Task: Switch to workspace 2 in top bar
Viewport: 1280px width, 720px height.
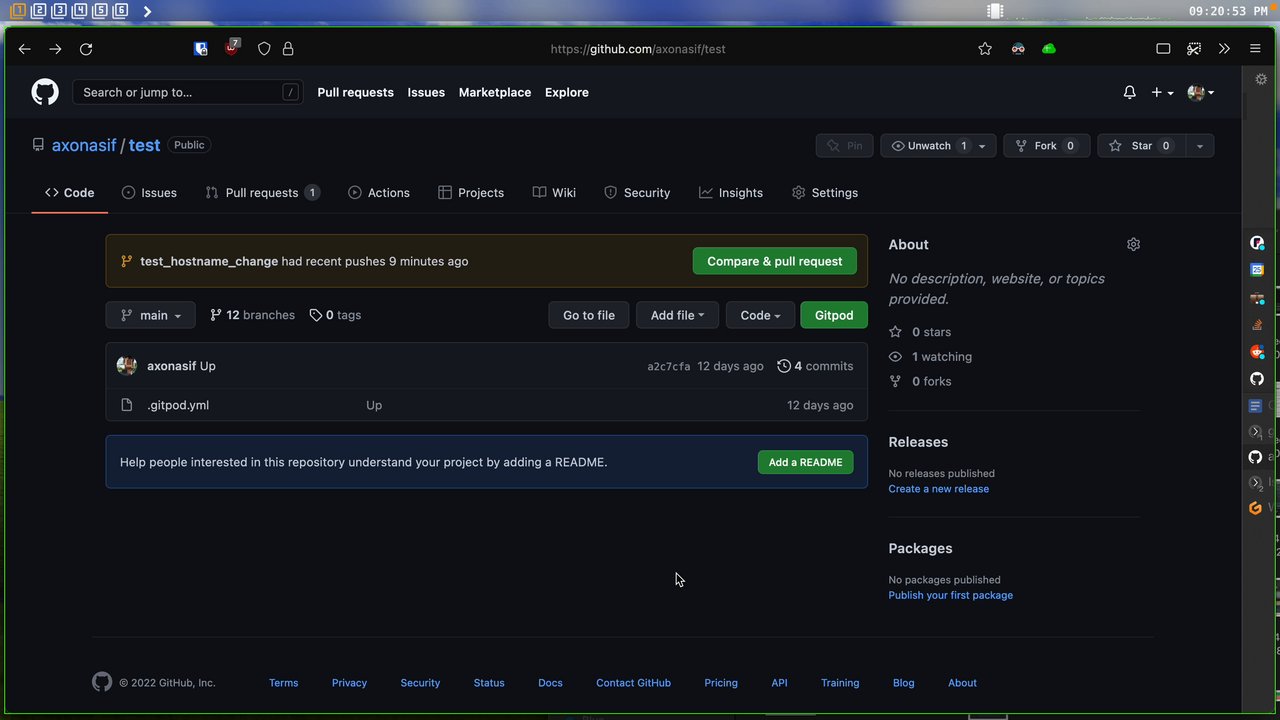Action: tap(38, 11)
